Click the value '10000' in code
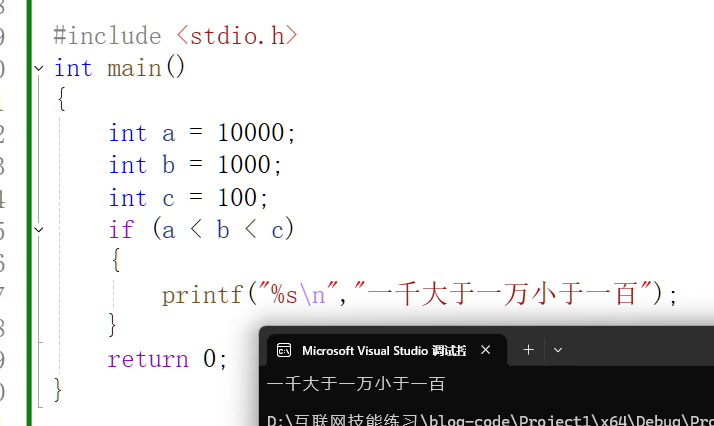 coord(251,133)
